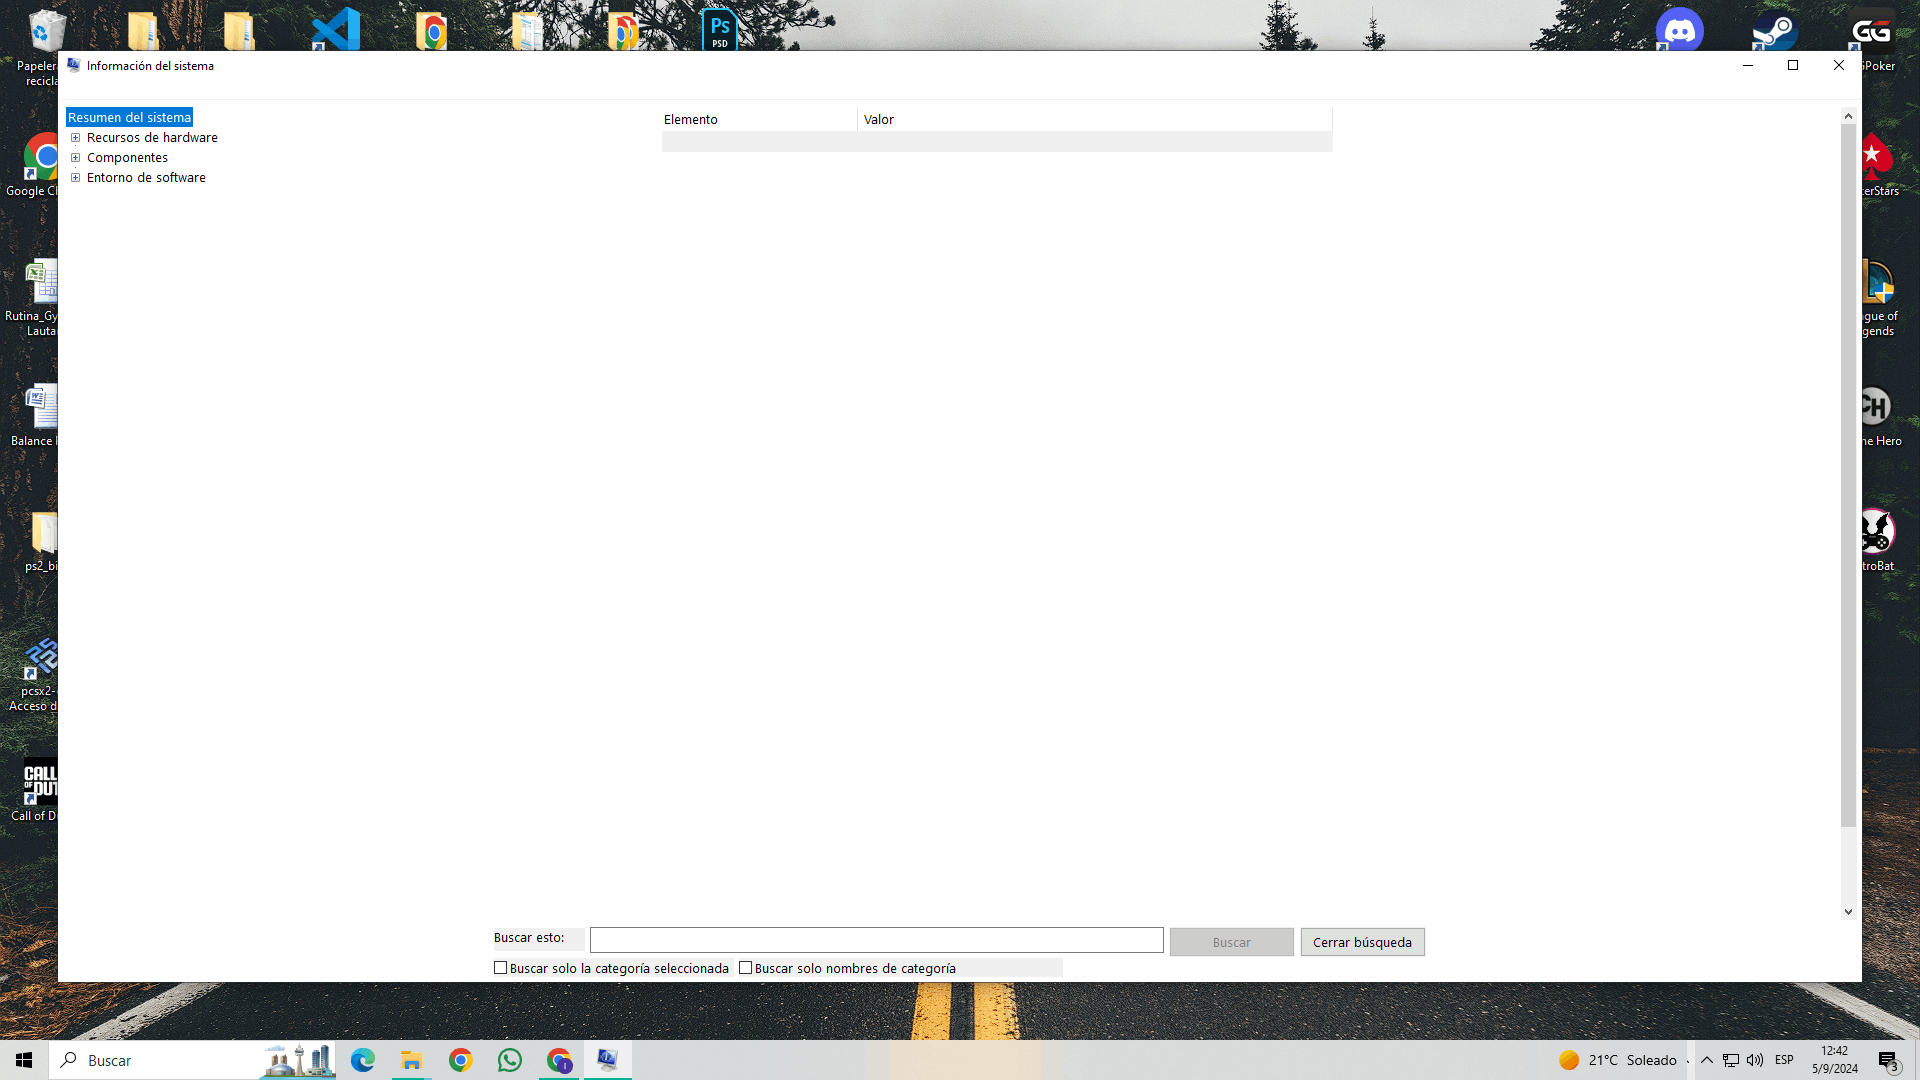Open Google Chrome from the taskbar

tap(460, 1060)
